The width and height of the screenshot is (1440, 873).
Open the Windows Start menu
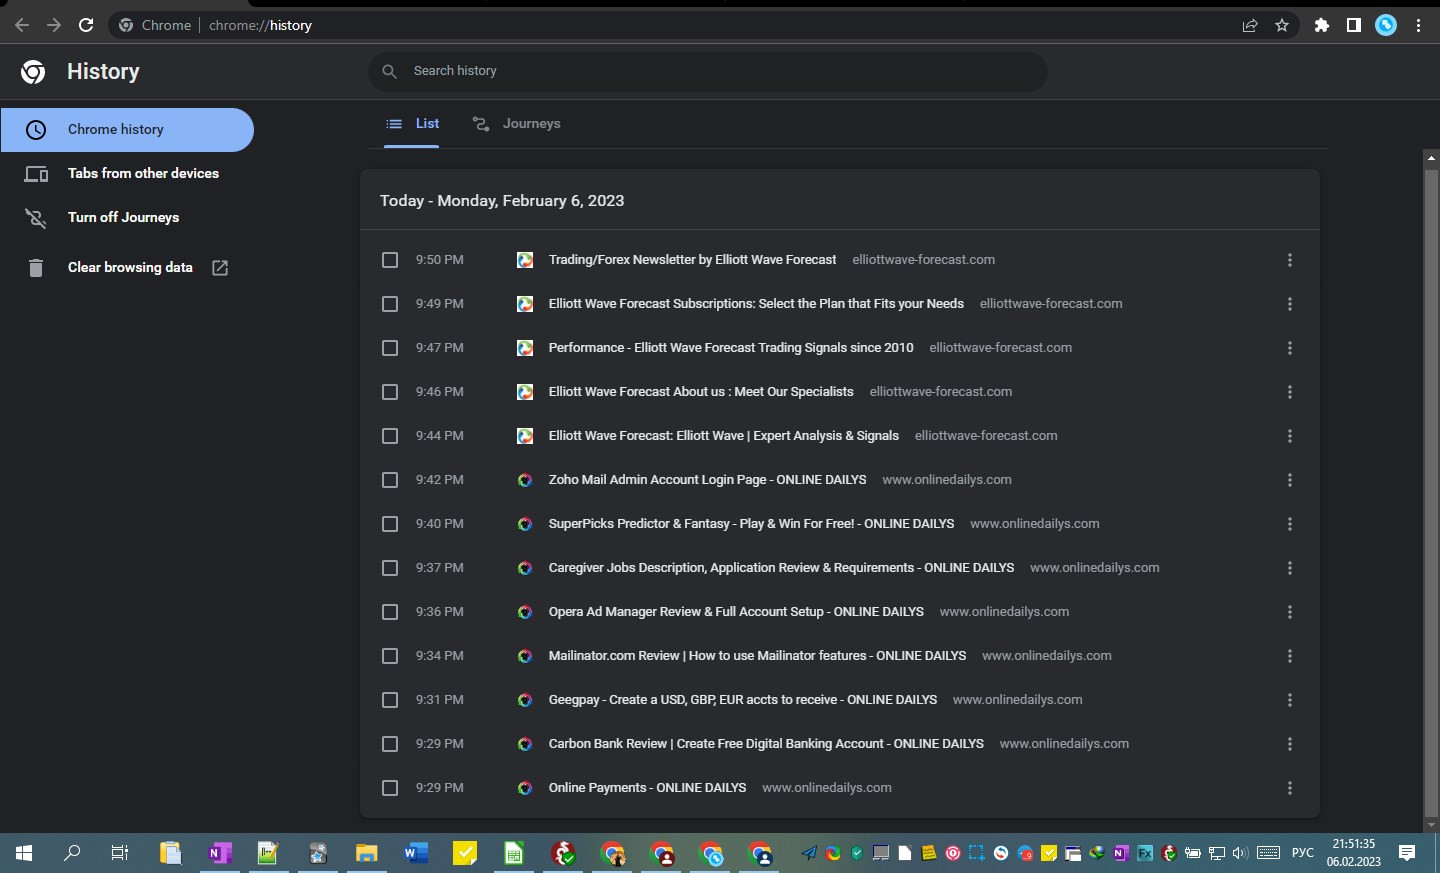(24, 853)
